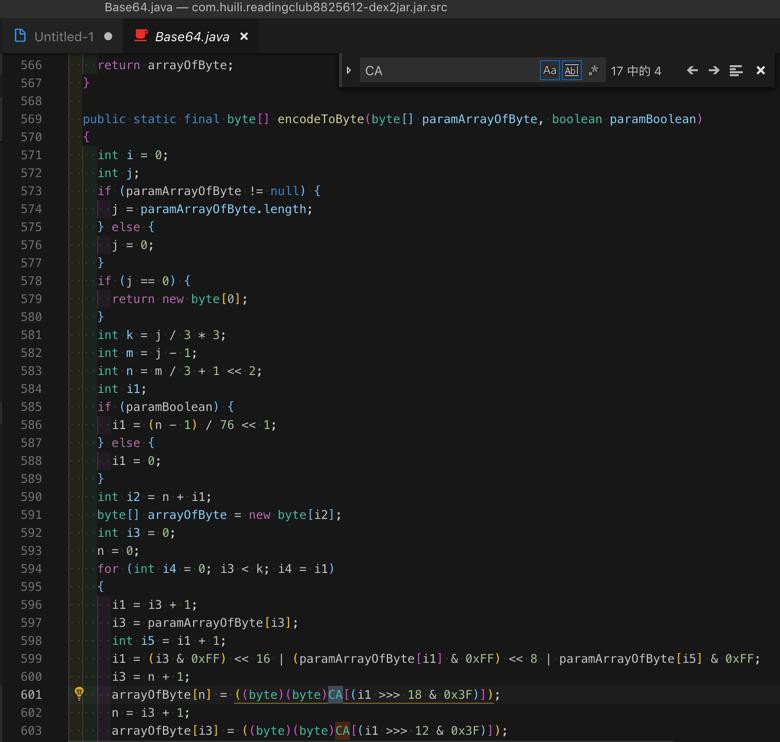
Task: Select the Base64.java tab
Action: [x=191, y=36]
